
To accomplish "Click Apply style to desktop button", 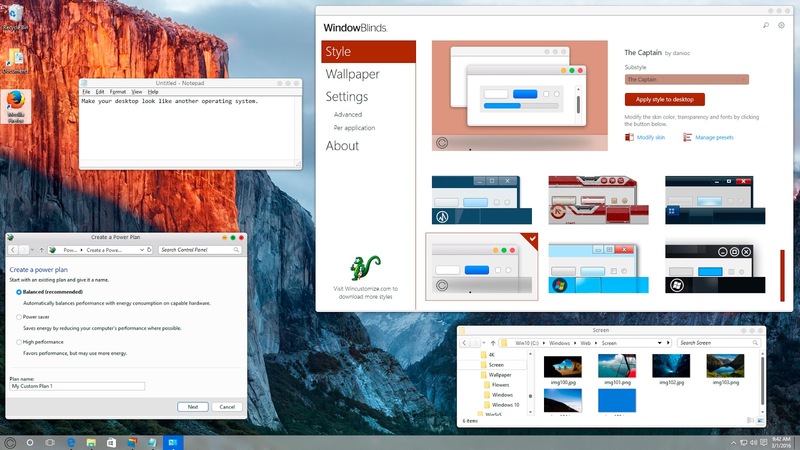I will point(664,99).
